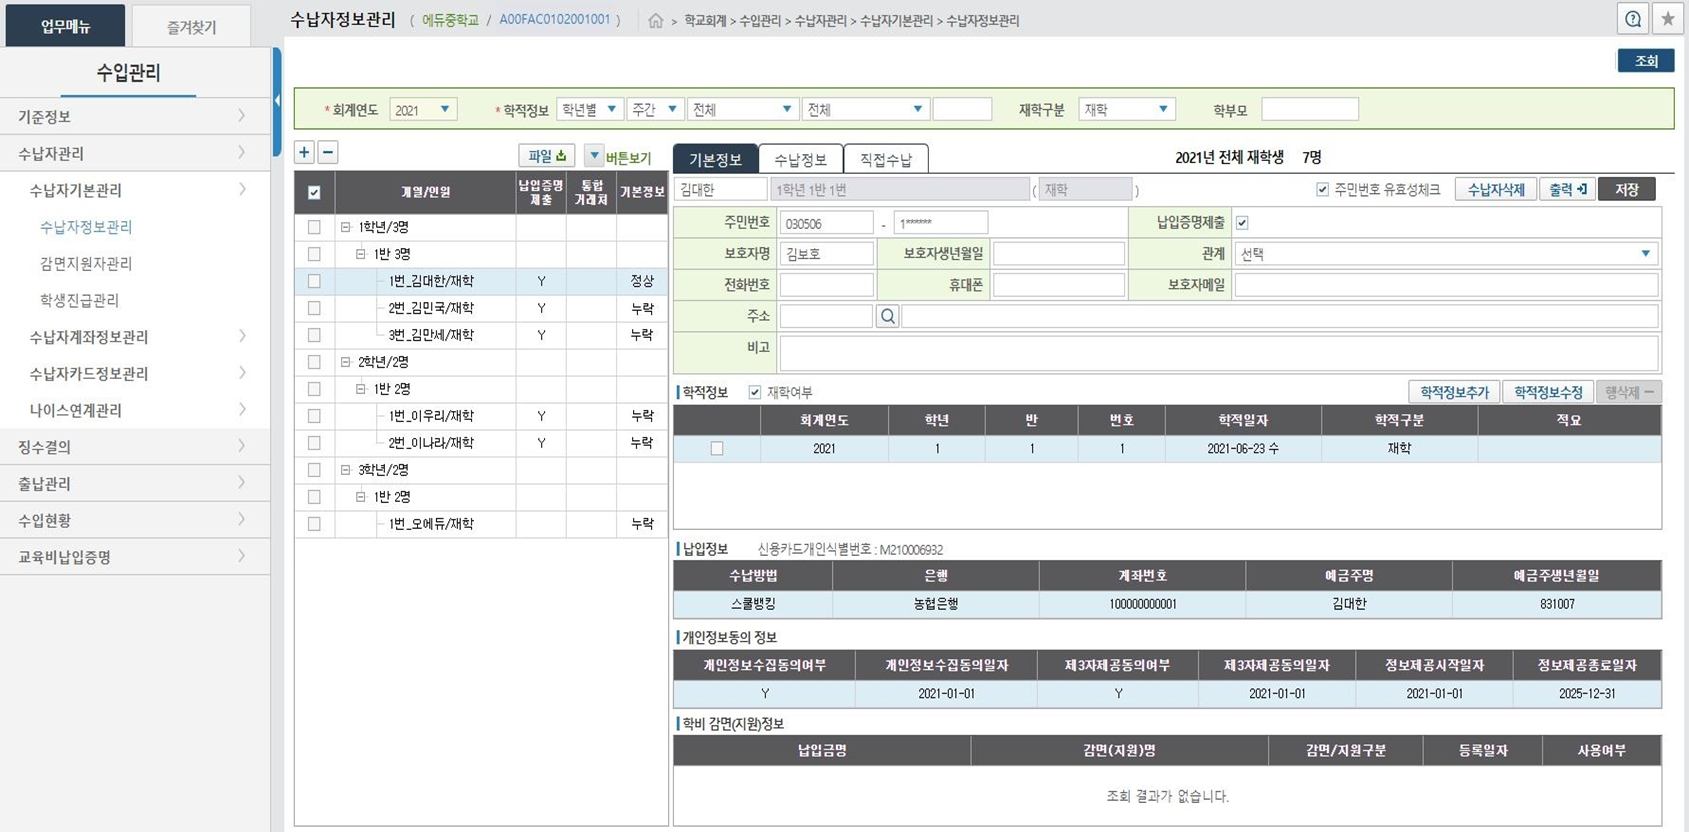Open the 회계연도 2021 dropdown
The image size is (1689, 832).
pos(423,110)
